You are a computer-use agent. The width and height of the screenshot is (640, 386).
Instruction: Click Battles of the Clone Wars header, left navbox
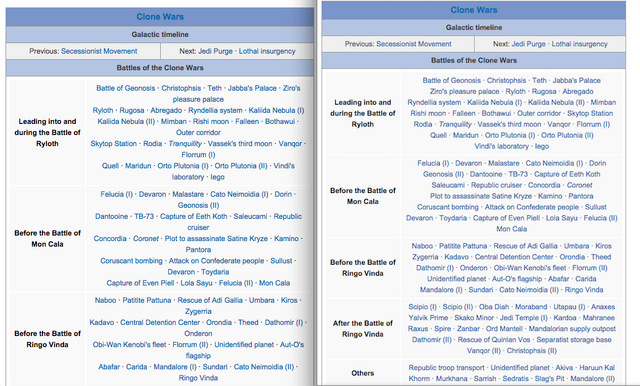pyautogui.click(x=160, y=68)
